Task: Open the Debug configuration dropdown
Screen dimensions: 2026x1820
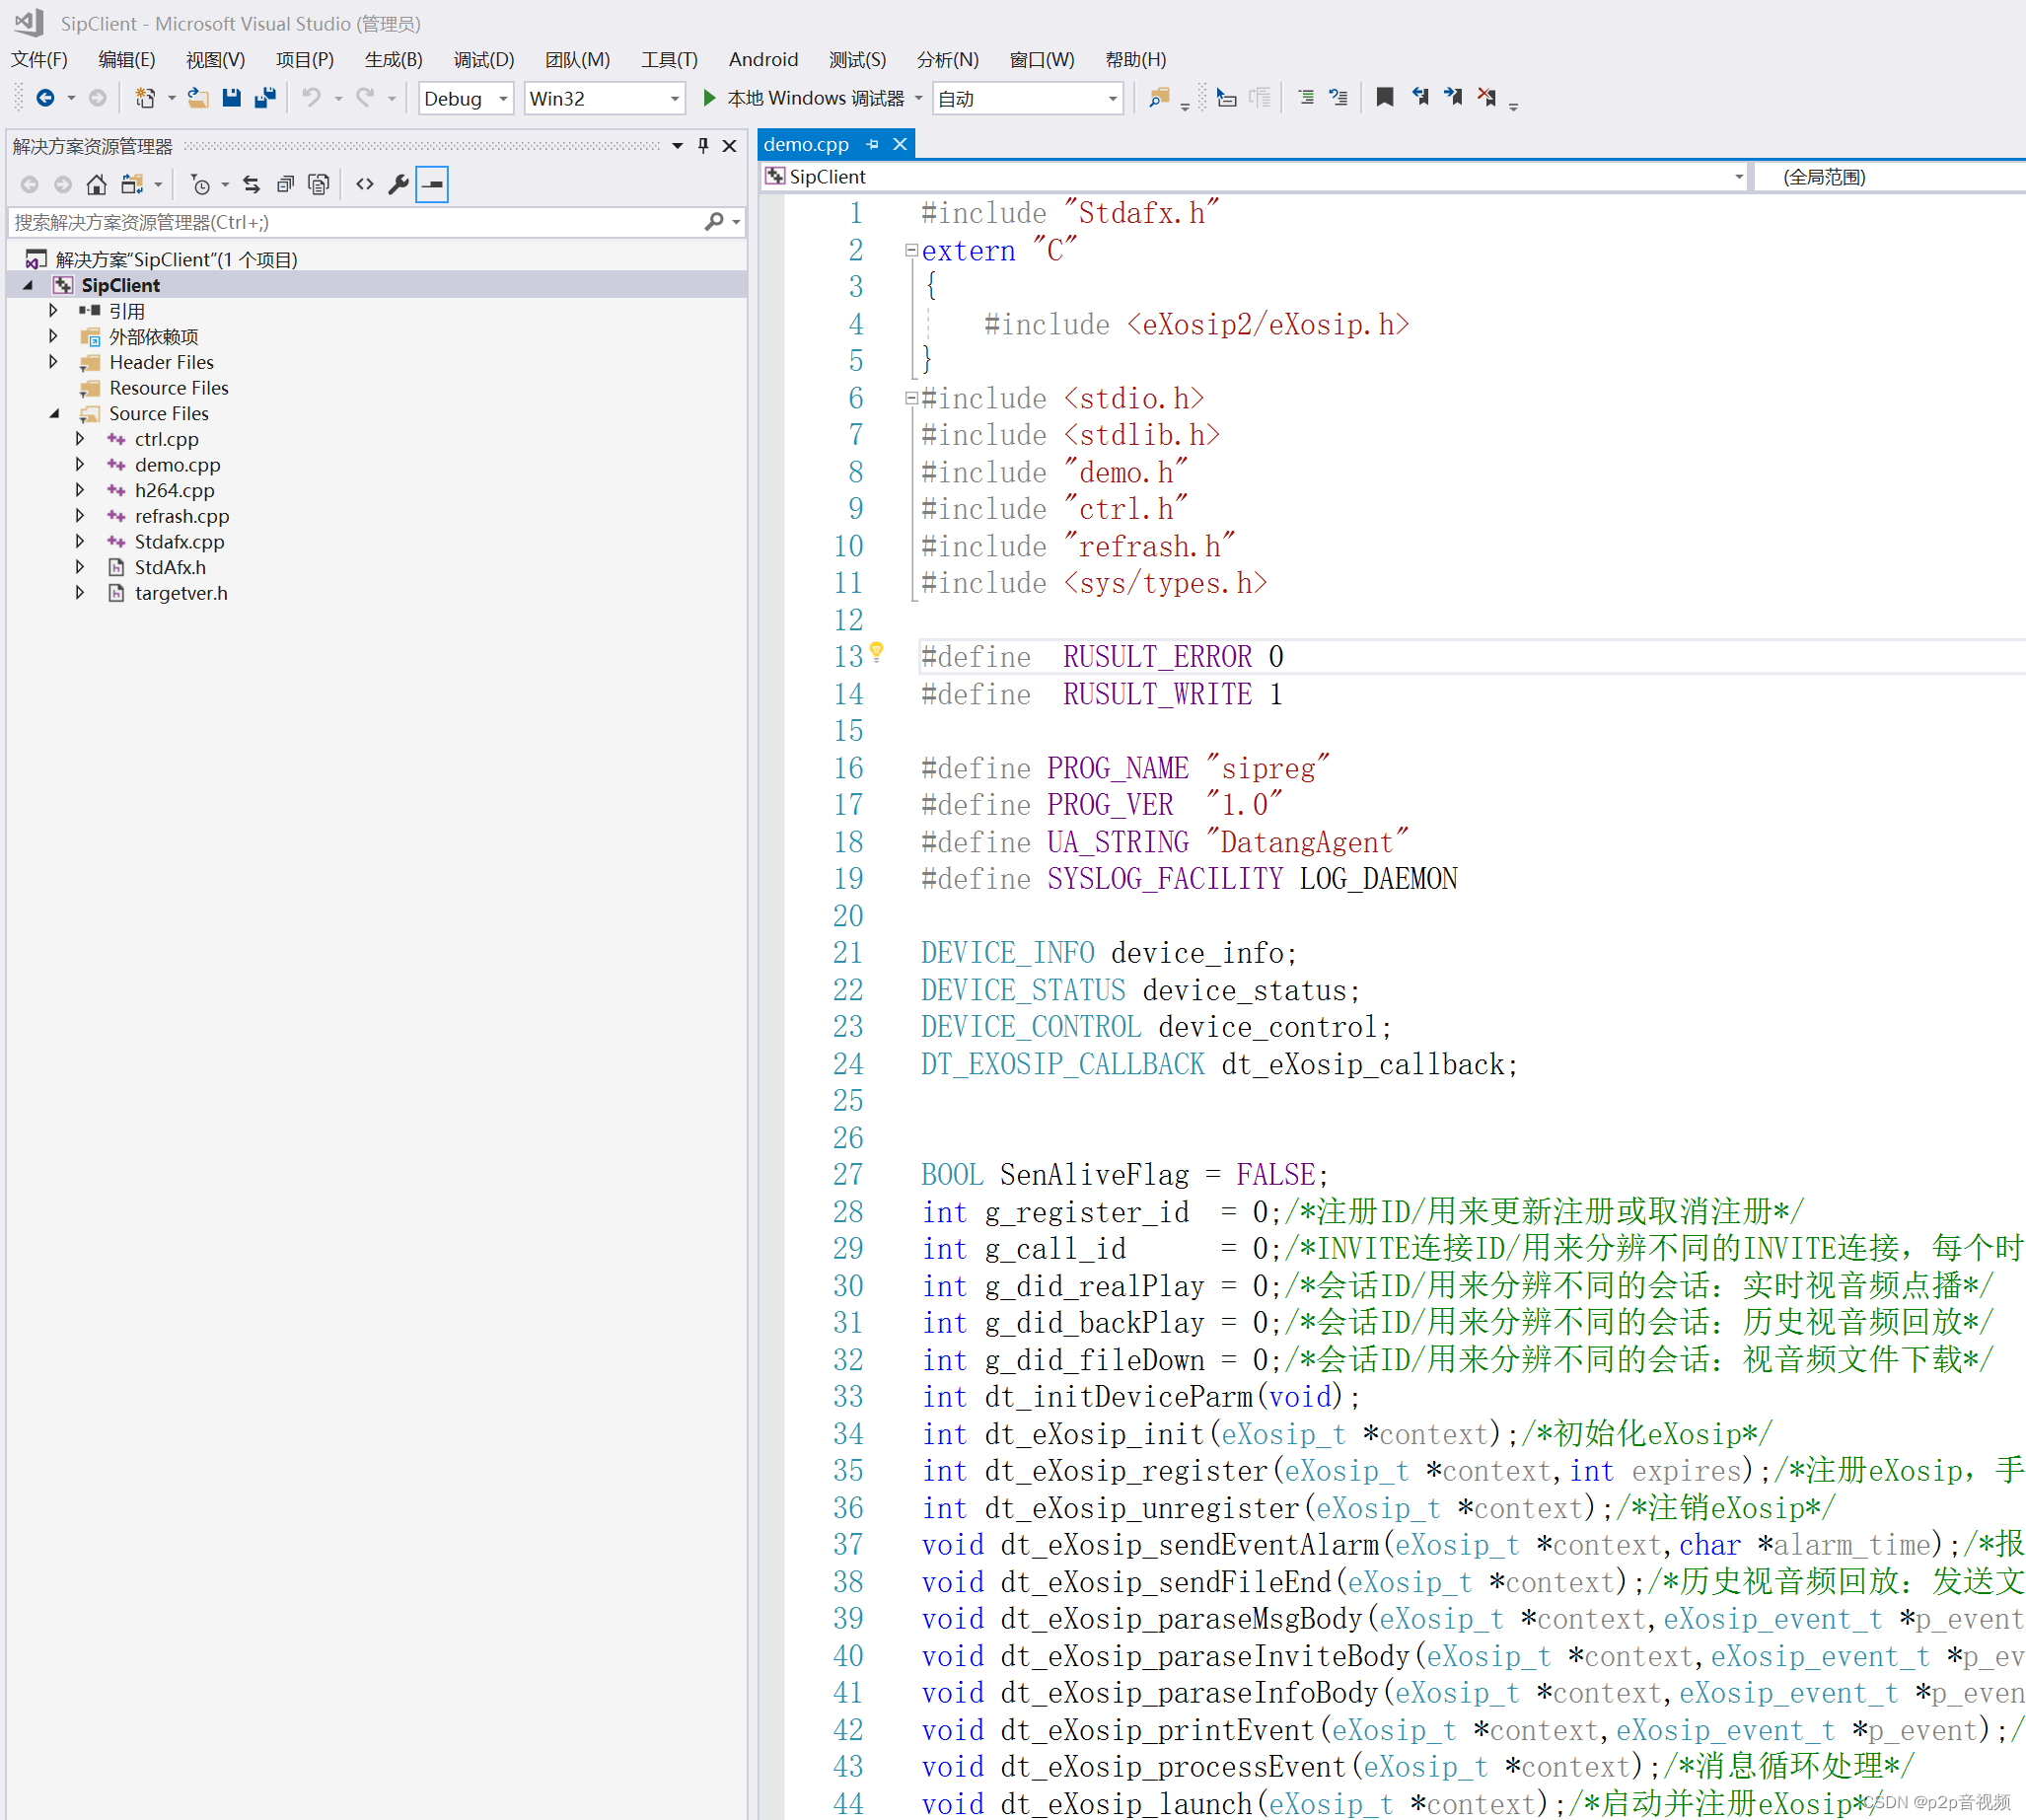Action: tap(503, 99)
